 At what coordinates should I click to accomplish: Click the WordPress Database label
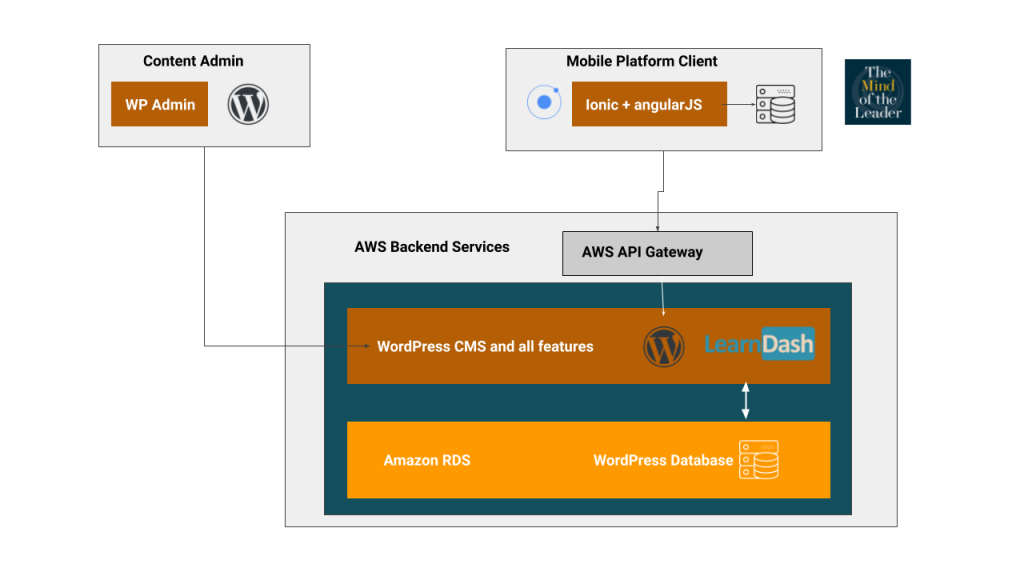click(x=663, y=460)
